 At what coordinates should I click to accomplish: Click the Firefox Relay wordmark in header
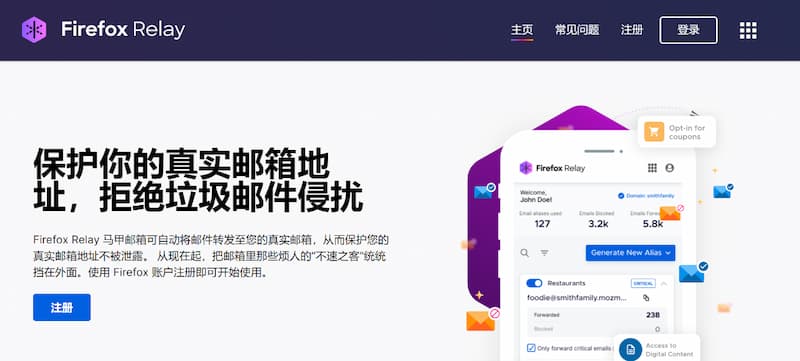tap(123, 30)
